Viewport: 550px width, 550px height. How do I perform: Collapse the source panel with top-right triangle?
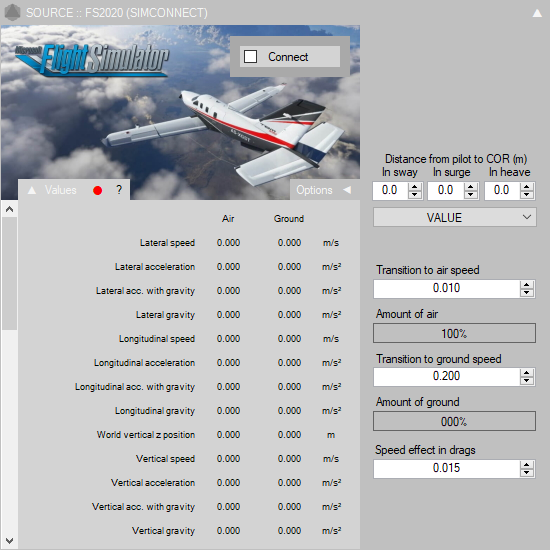pos(537,13)
